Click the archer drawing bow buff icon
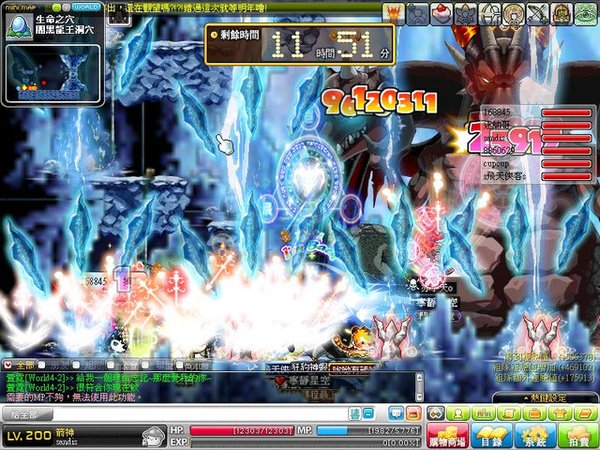 click(x=489, y=14)
